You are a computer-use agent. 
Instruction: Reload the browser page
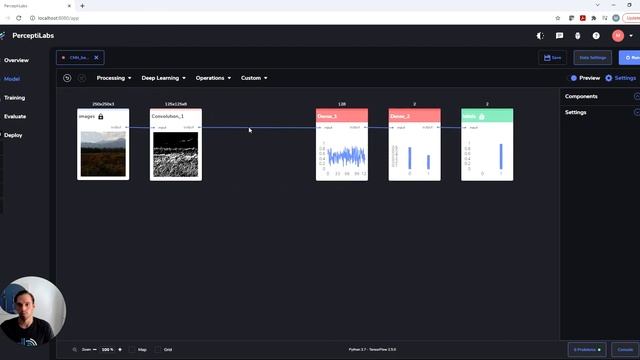[19, 18]
